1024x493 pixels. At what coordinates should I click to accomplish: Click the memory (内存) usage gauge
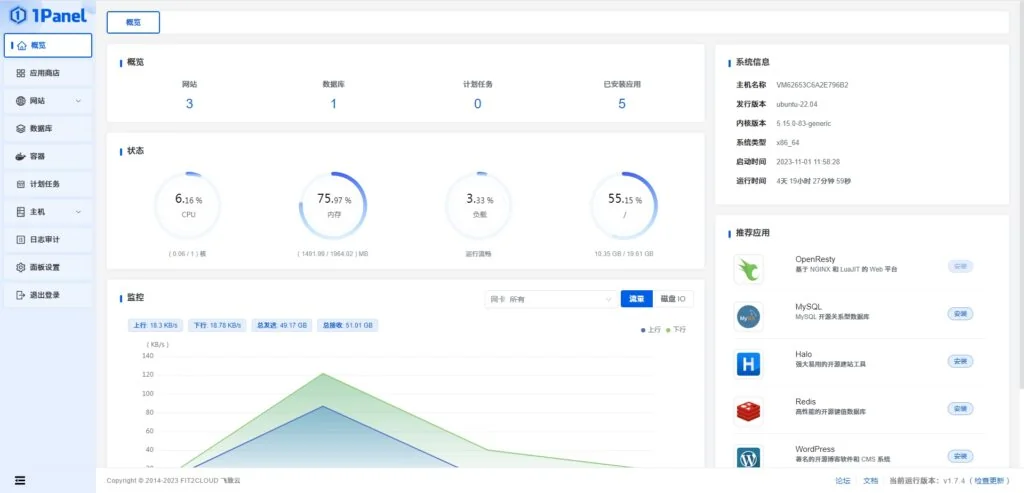tap(333, 206)
